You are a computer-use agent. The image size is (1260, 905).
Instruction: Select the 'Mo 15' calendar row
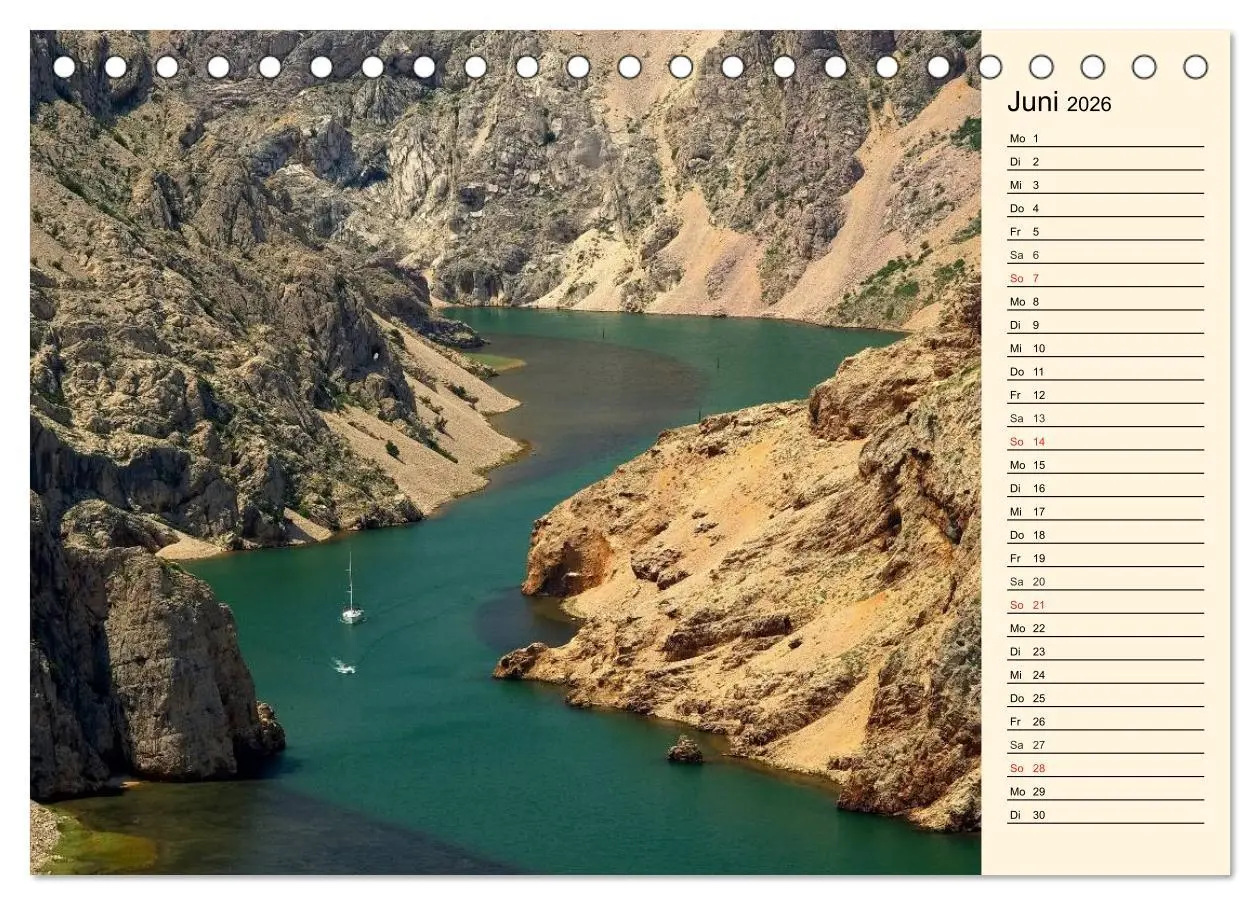1105,465
